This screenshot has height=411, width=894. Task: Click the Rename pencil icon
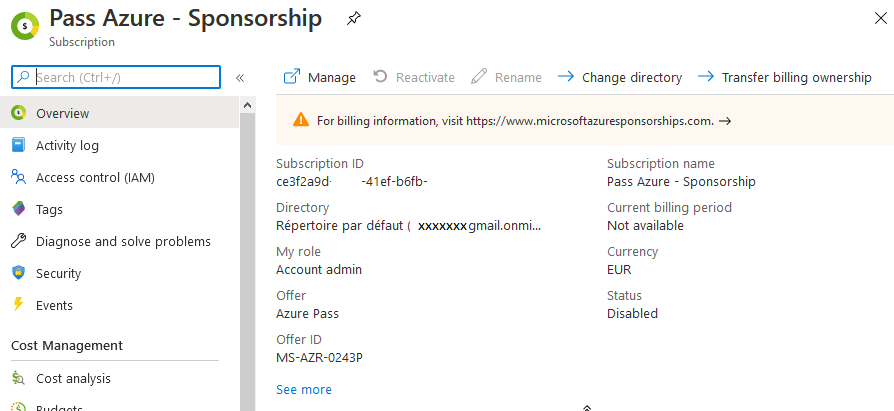(x=479, y=76)
